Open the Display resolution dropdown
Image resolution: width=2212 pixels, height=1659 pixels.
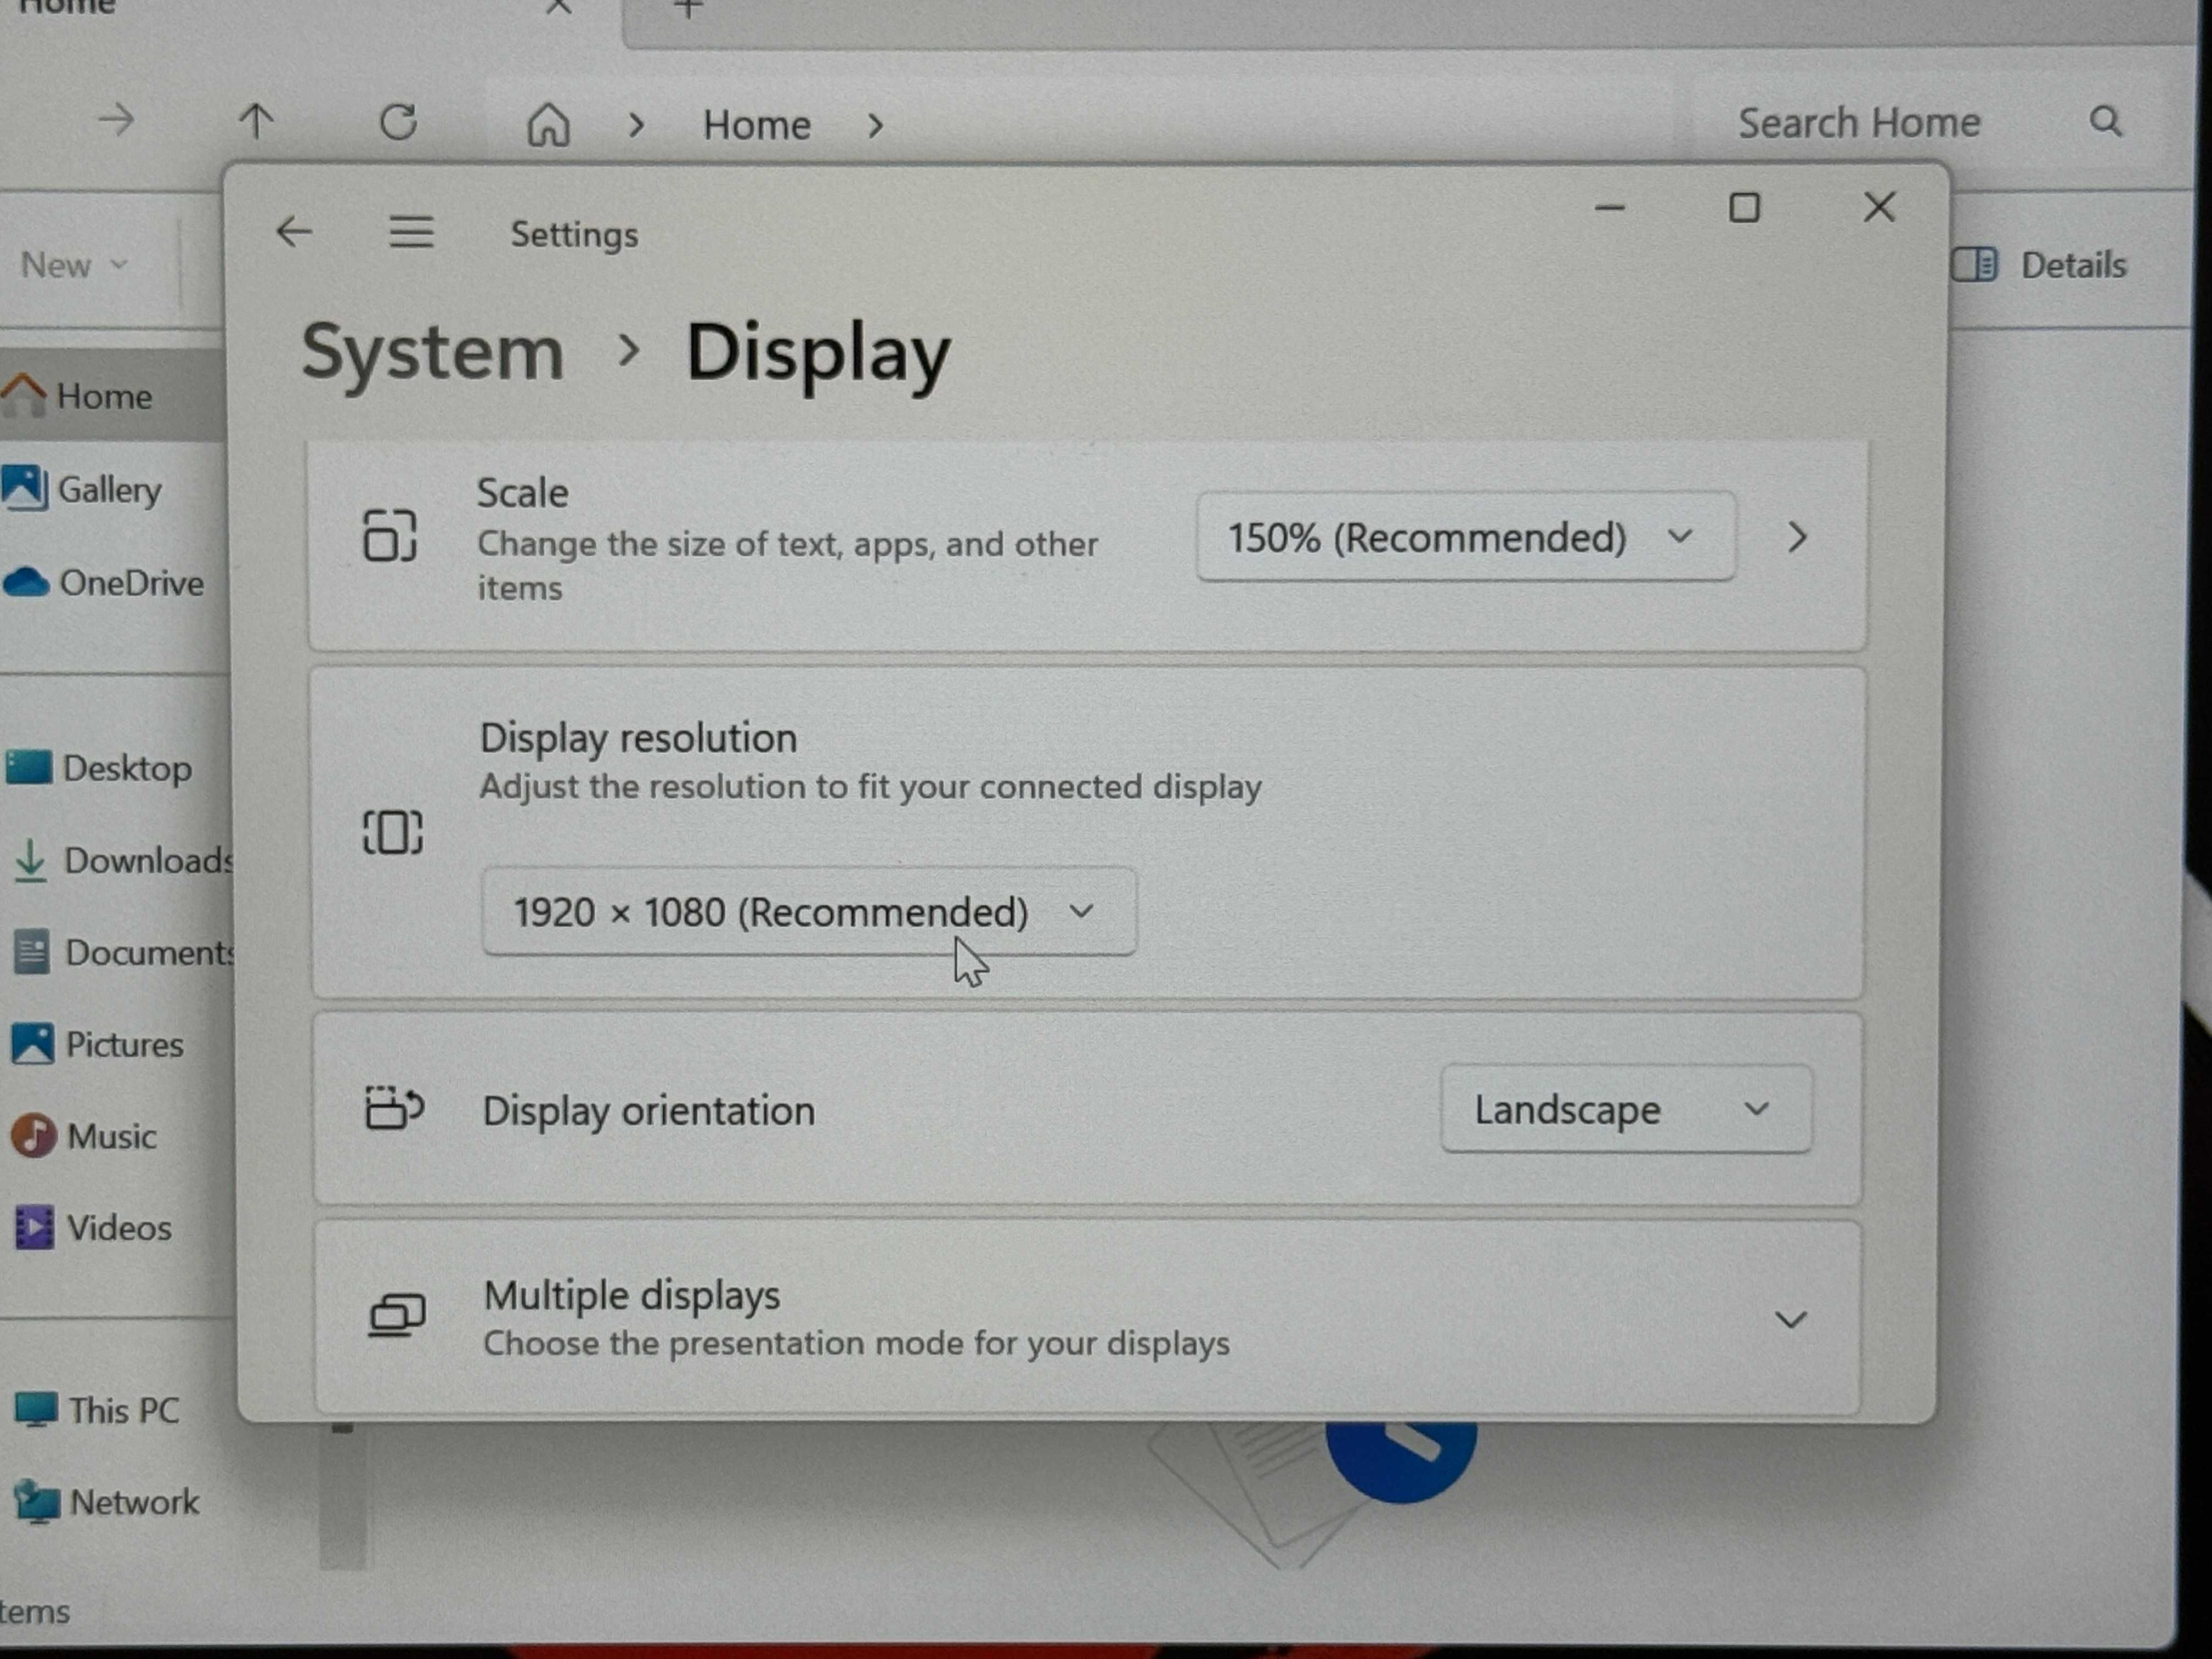pyautogui.click(x=808, y=911)
